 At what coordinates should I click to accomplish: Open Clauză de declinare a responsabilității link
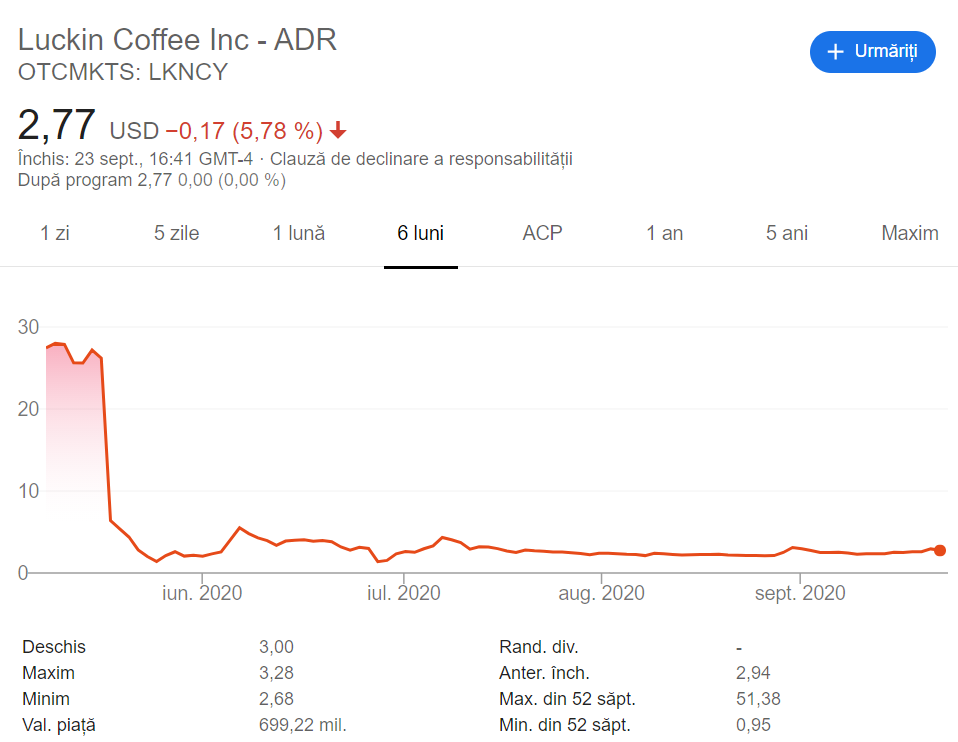pyautogui.click(x=421, y=159)
